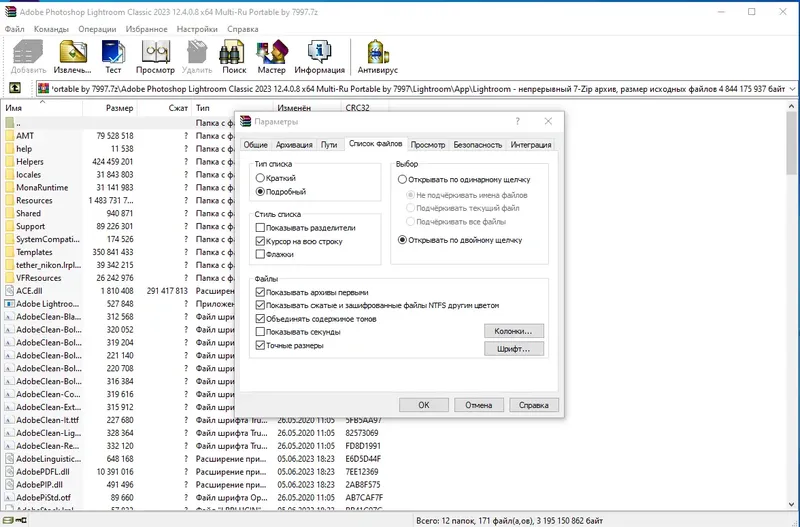Enable the Флажки checkbox

(x=260, y=254)
